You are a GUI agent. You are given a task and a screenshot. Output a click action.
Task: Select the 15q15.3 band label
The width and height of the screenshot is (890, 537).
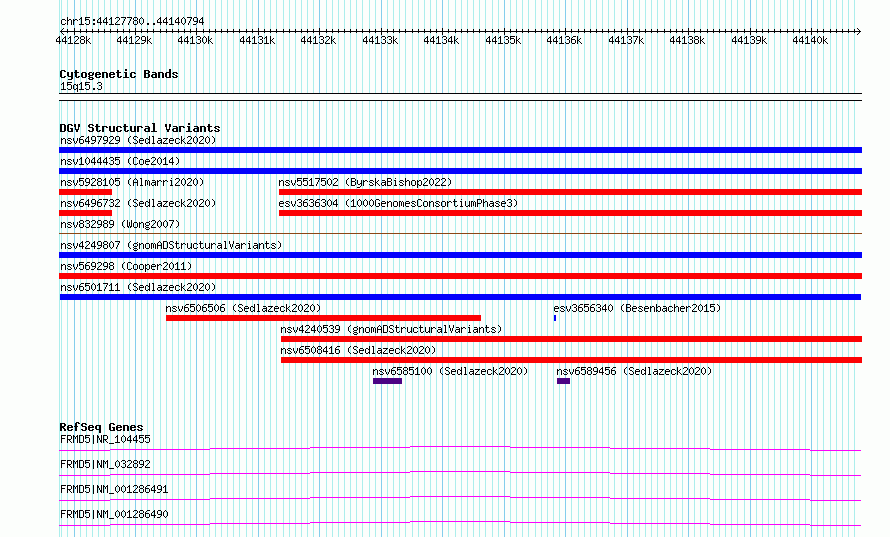pyautogui.click(x=81, y=86)
